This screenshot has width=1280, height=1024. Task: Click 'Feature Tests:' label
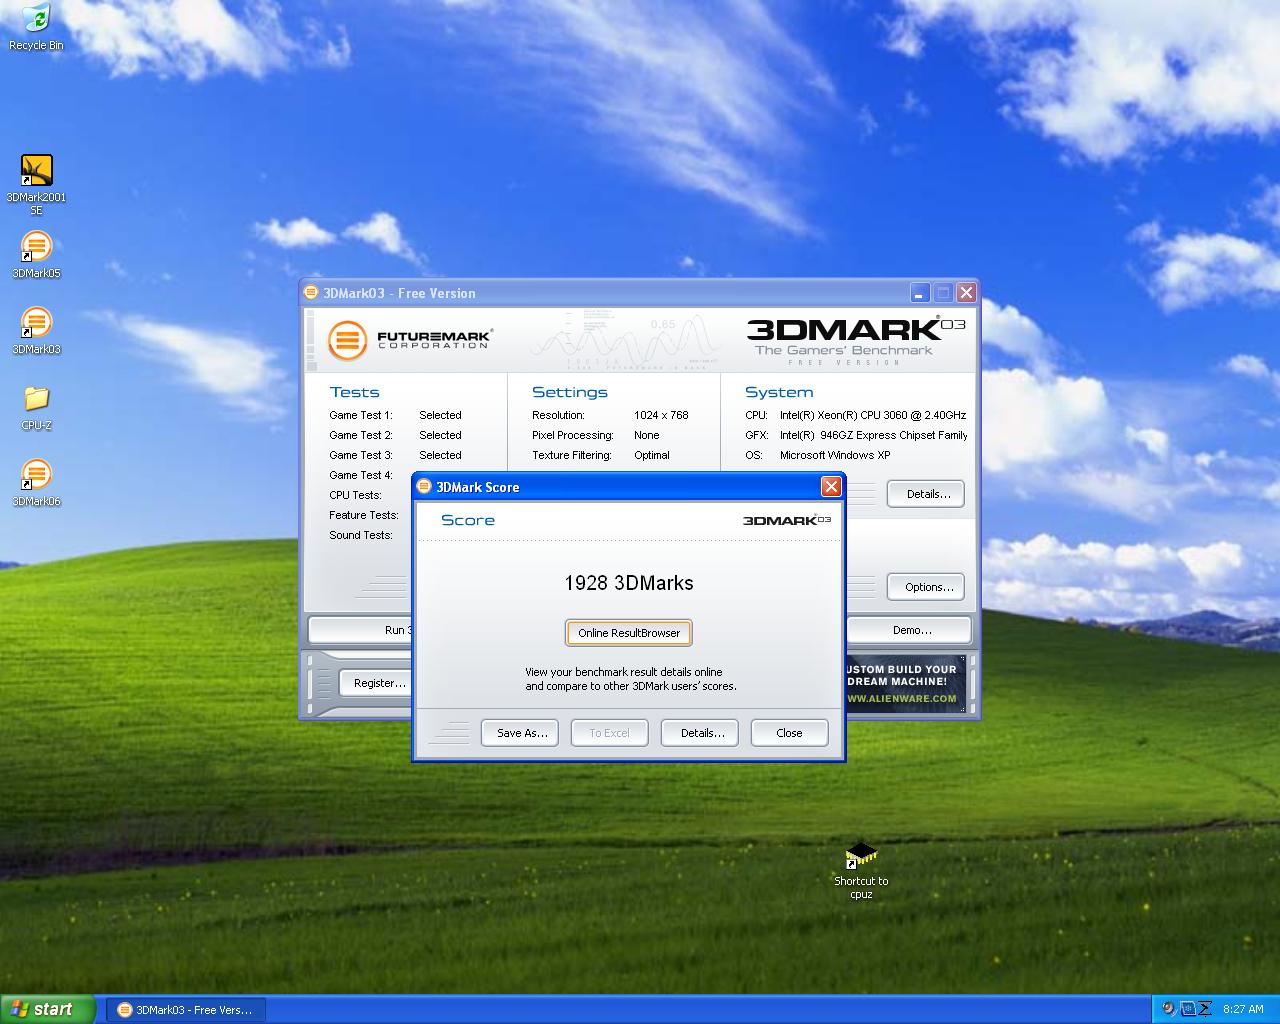(364, 515)
